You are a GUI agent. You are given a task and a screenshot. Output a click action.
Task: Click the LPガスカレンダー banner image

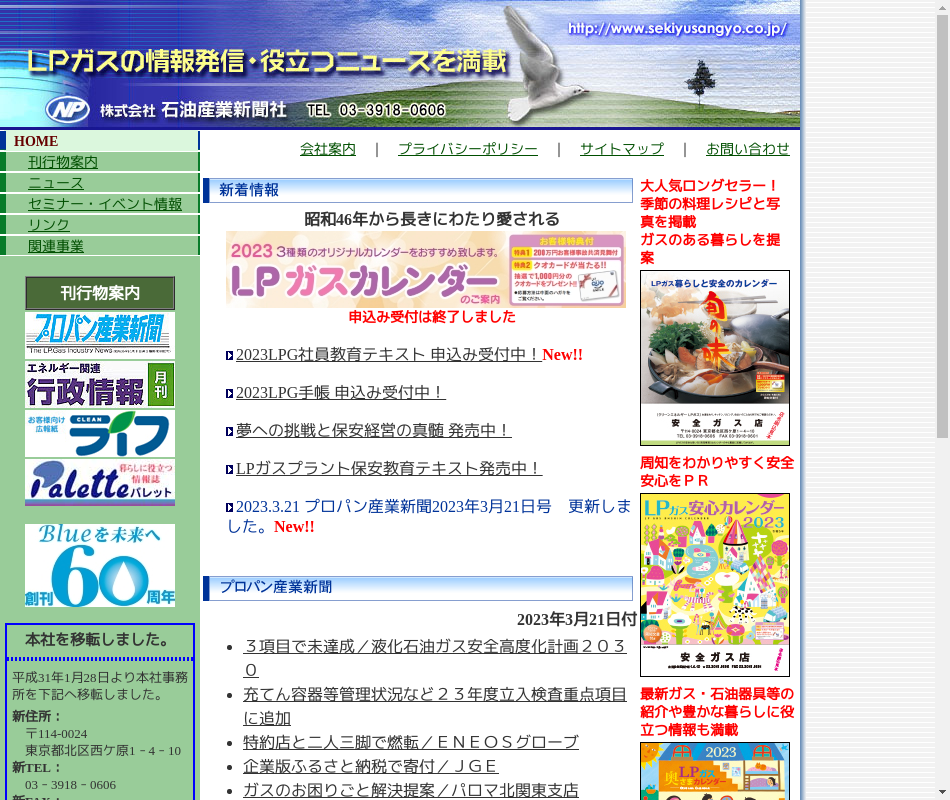pos(426,269)
